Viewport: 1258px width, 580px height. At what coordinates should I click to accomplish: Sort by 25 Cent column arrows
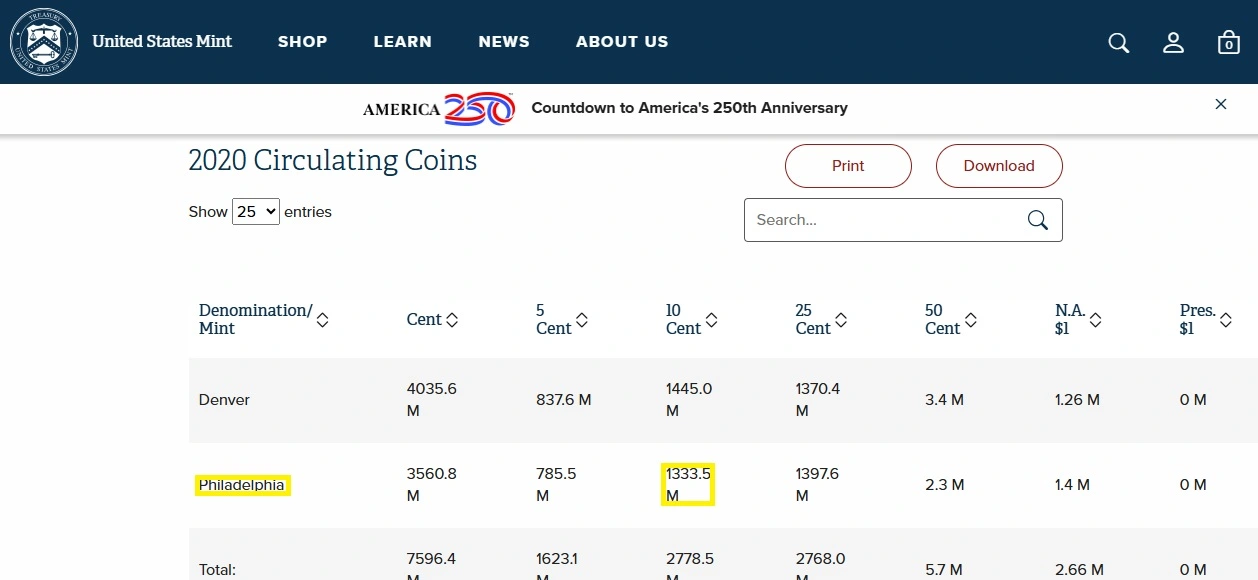coord(841,319)
